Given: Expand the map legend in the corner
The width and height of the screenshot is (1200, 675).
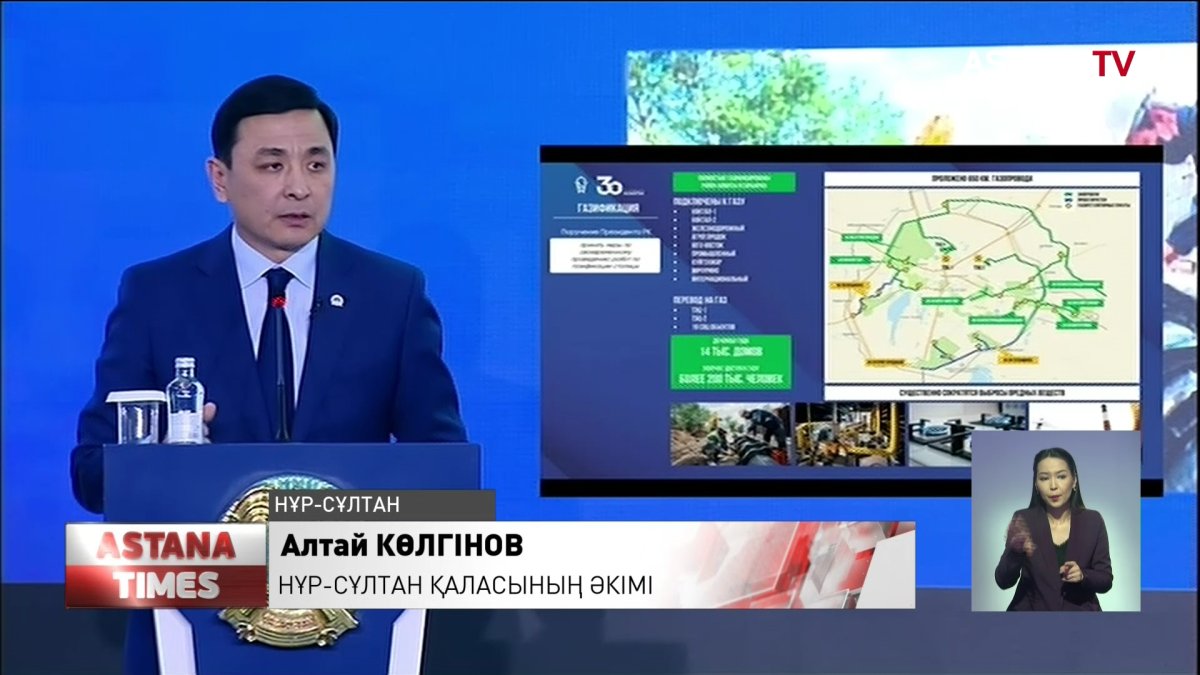Looking at the screenshot, I should point(1087,199).
